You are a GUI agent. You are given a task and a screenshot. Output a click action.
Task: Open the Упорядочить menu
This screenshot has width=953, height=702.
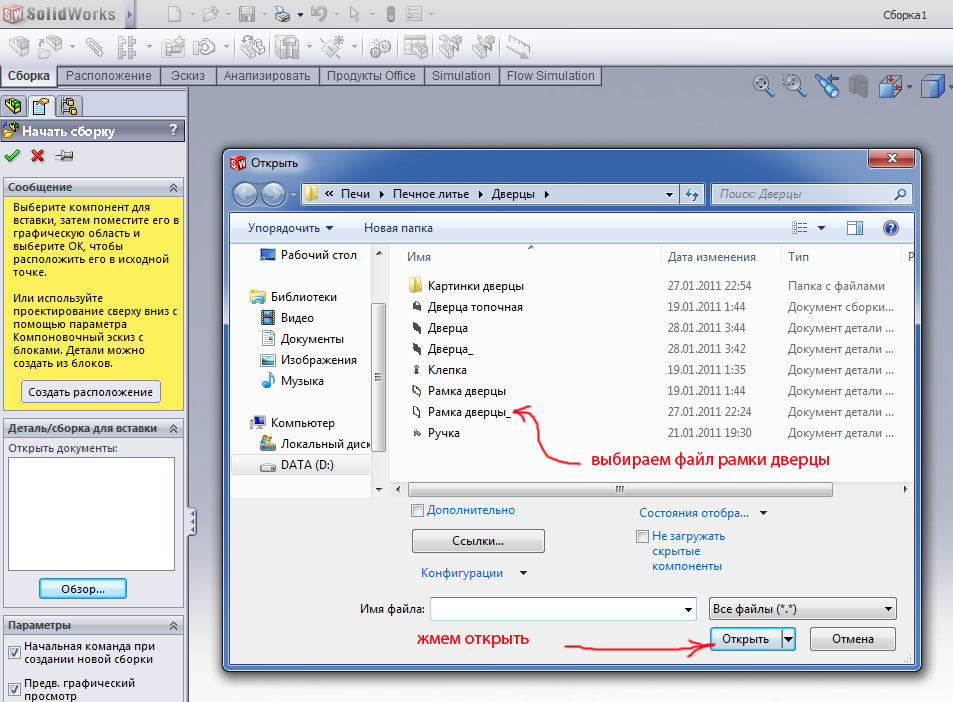point(290,228)
